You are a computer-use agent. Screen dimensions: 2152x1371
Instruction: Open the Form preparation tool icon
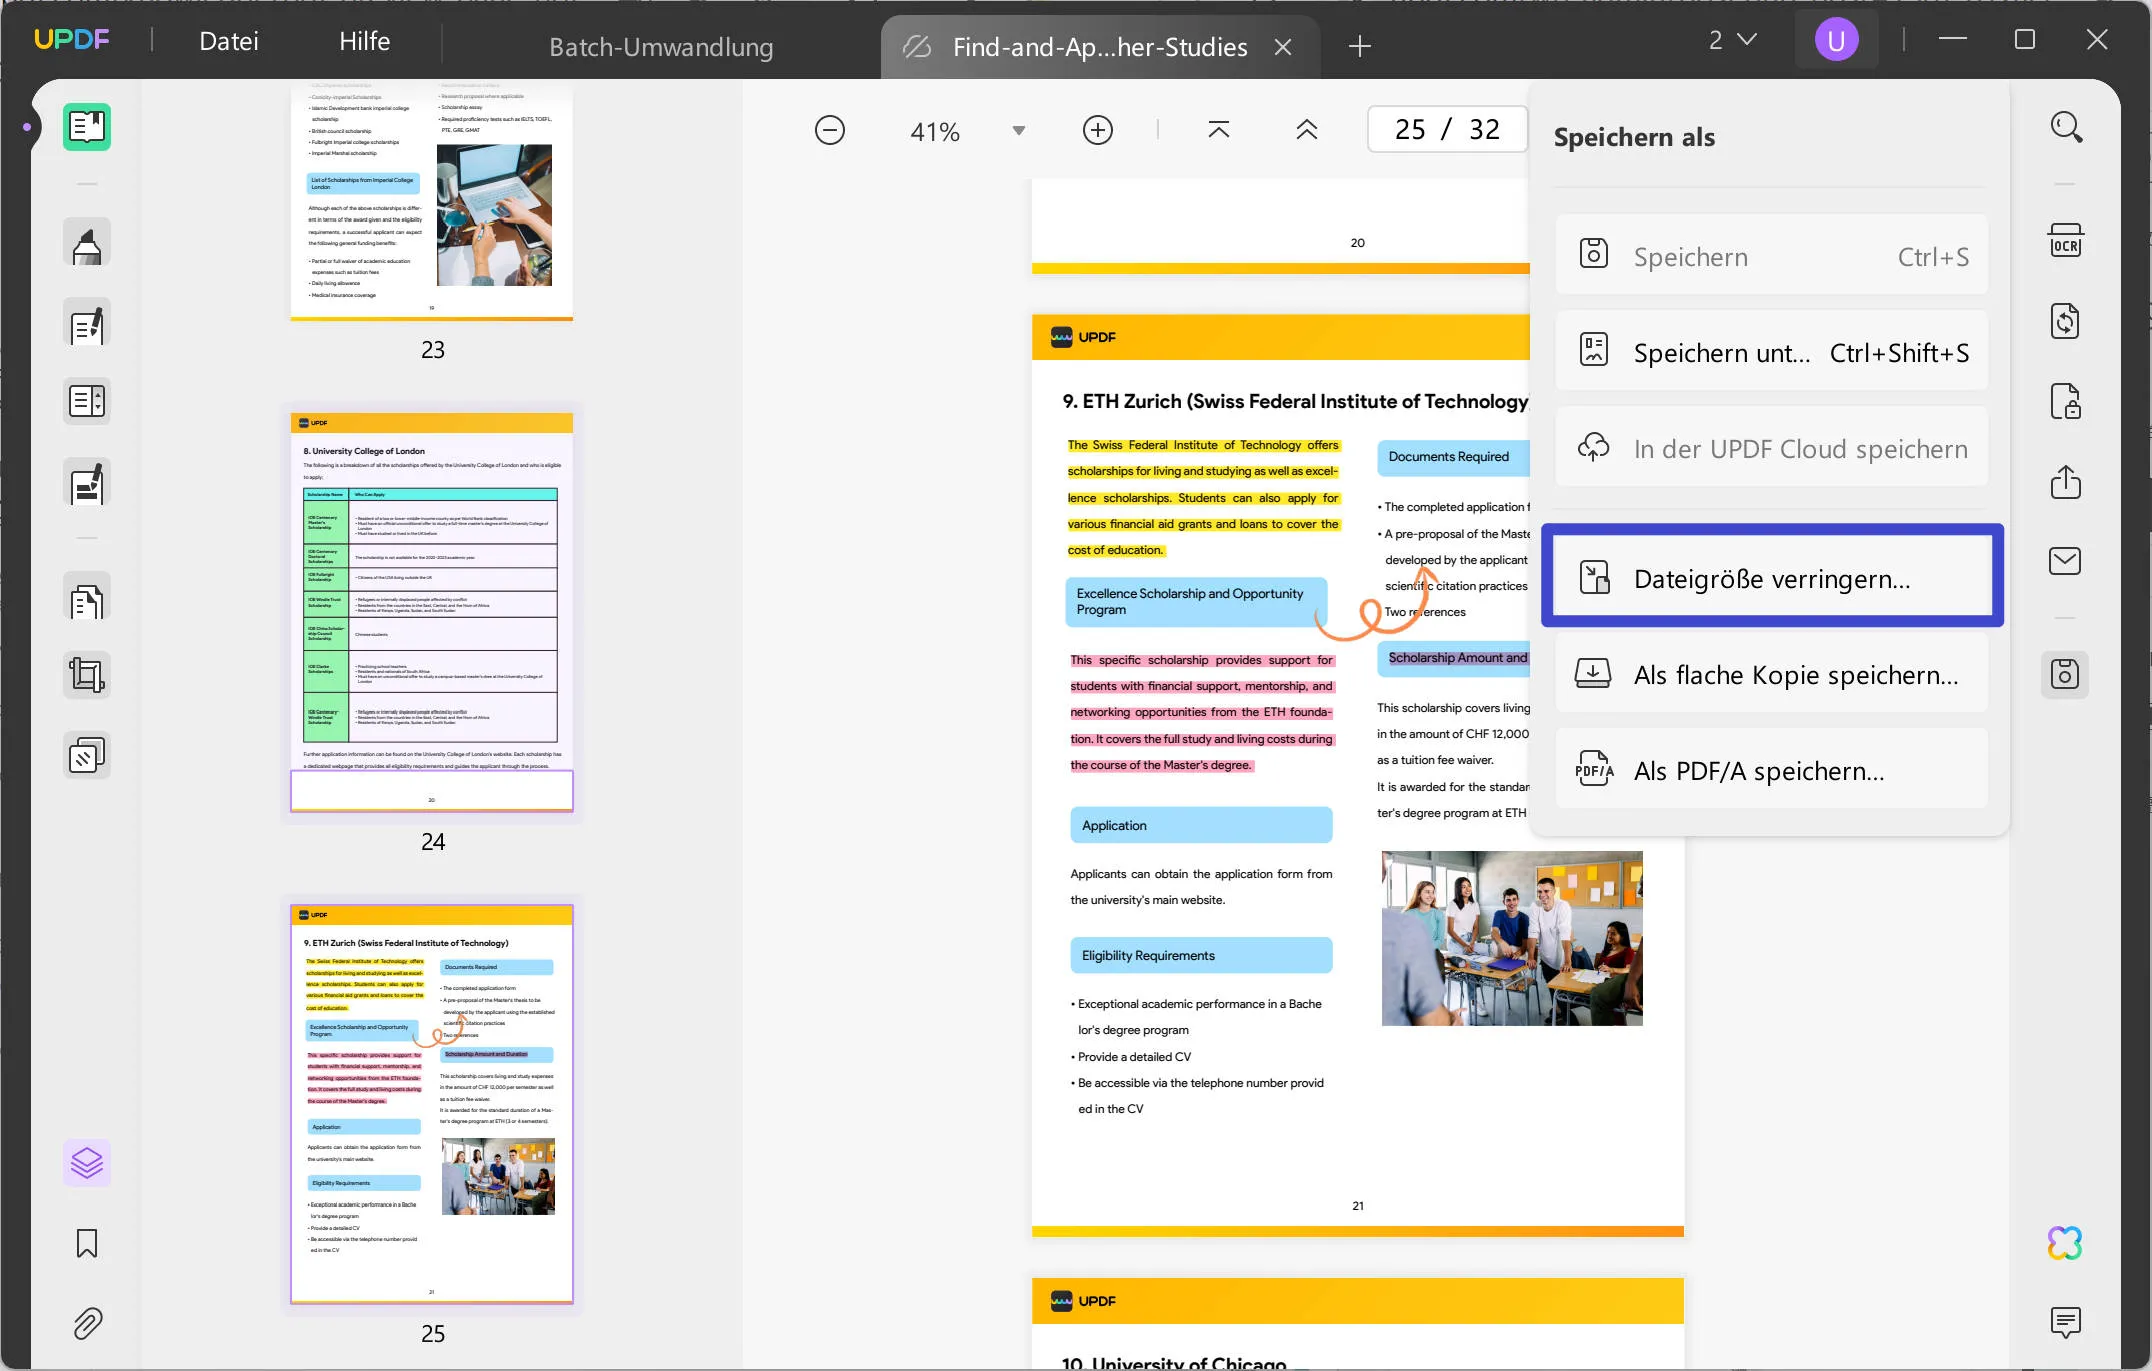click(87, 401)
